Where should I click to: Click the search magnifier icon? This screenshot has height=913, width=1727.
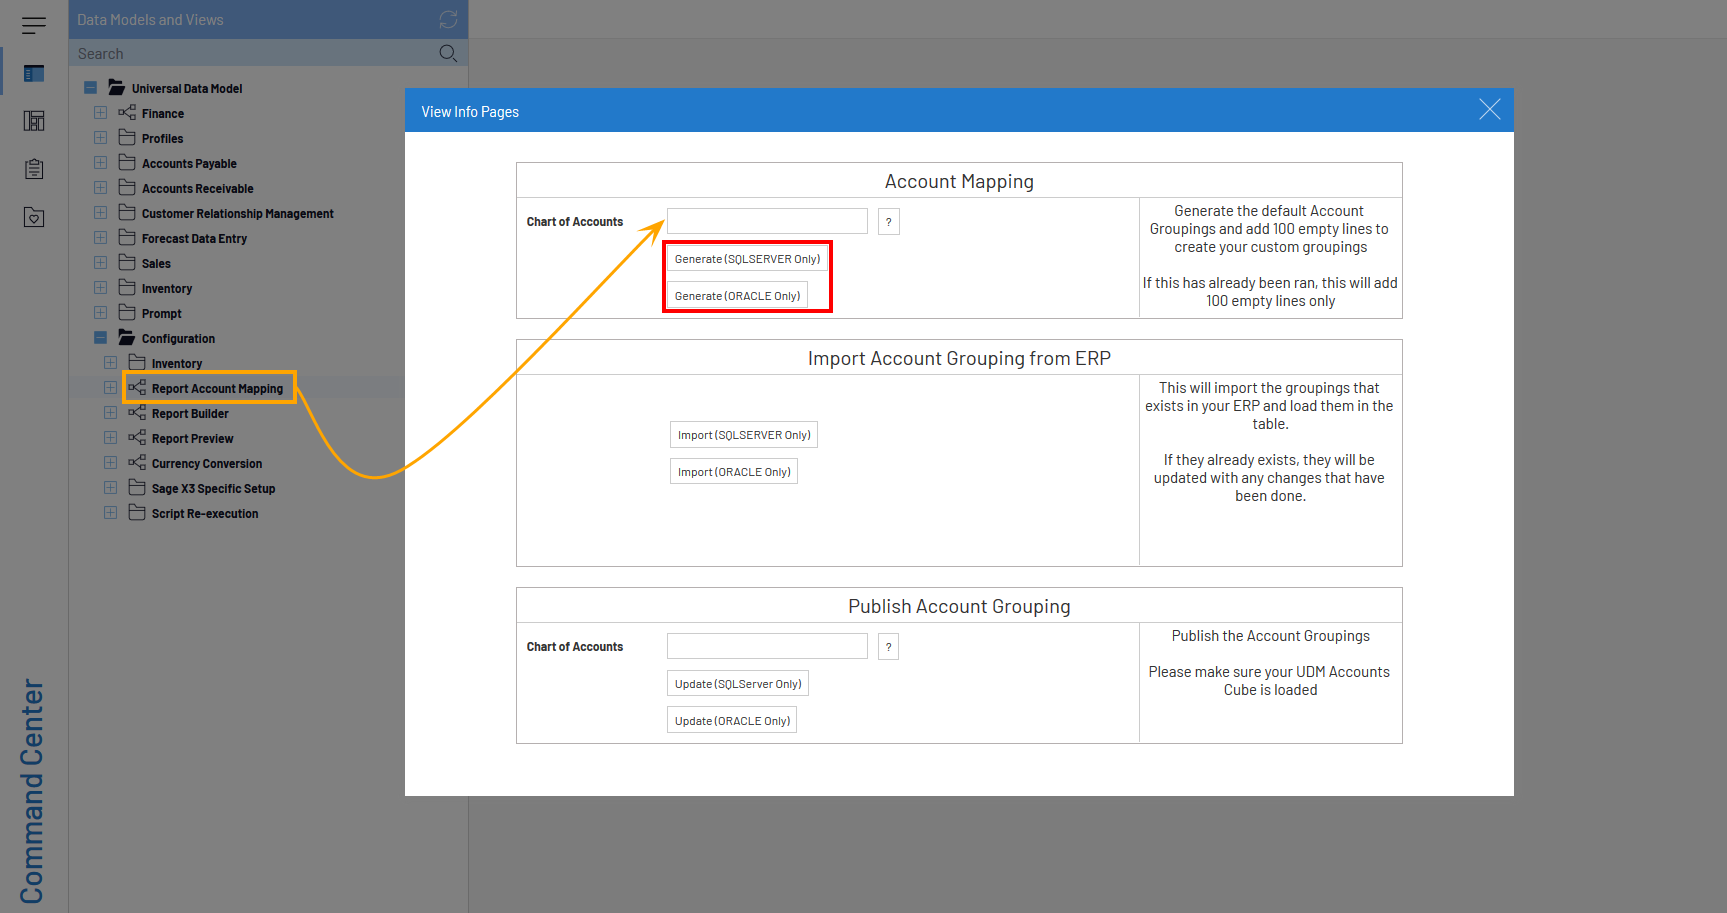(x=448, y=53)
